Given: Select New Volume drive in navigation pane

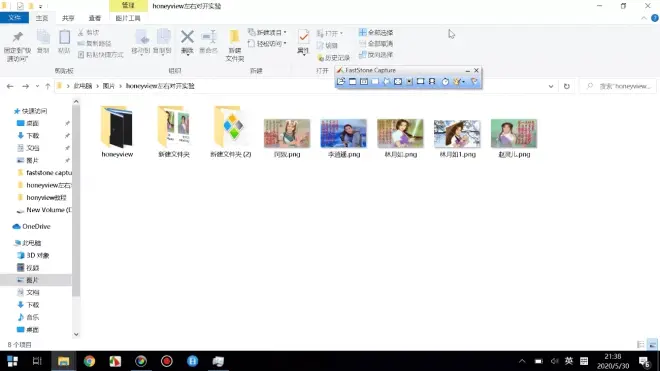Looking at the screenshot, I should point(44,210).
